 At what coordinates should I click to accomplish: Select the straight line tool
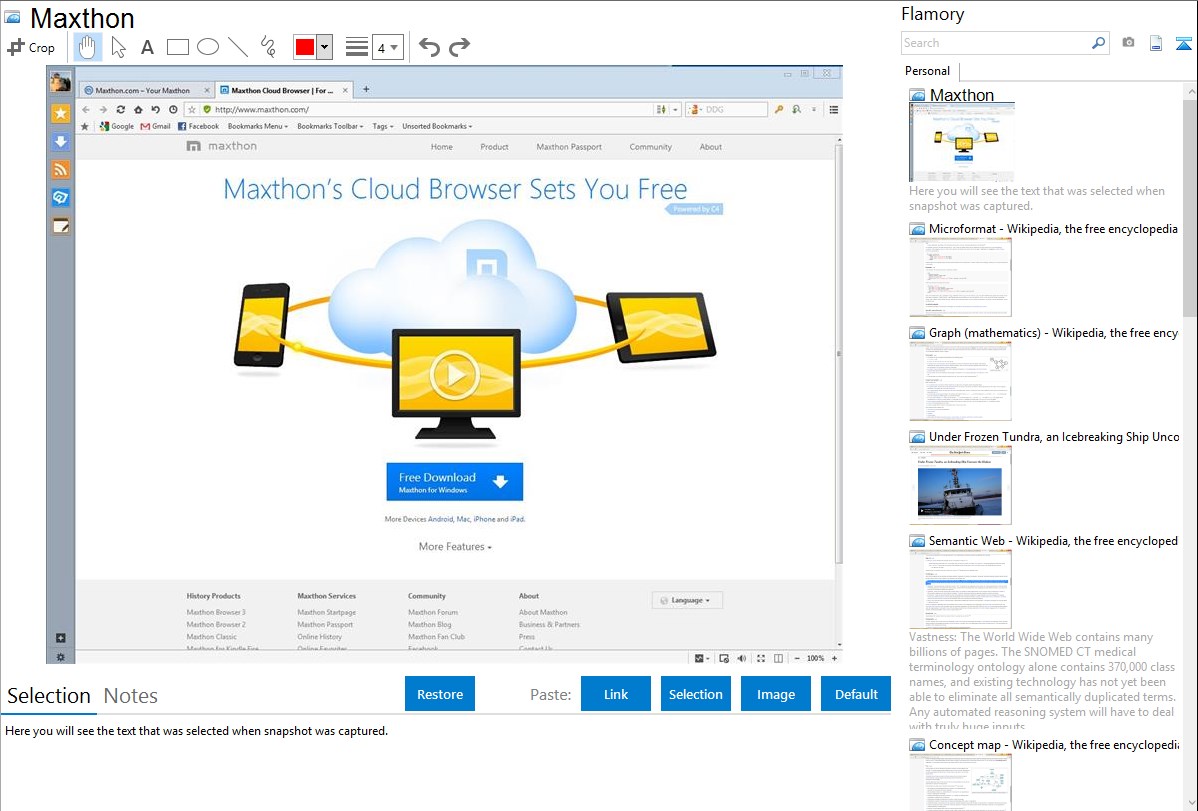(x=238, y=47)
